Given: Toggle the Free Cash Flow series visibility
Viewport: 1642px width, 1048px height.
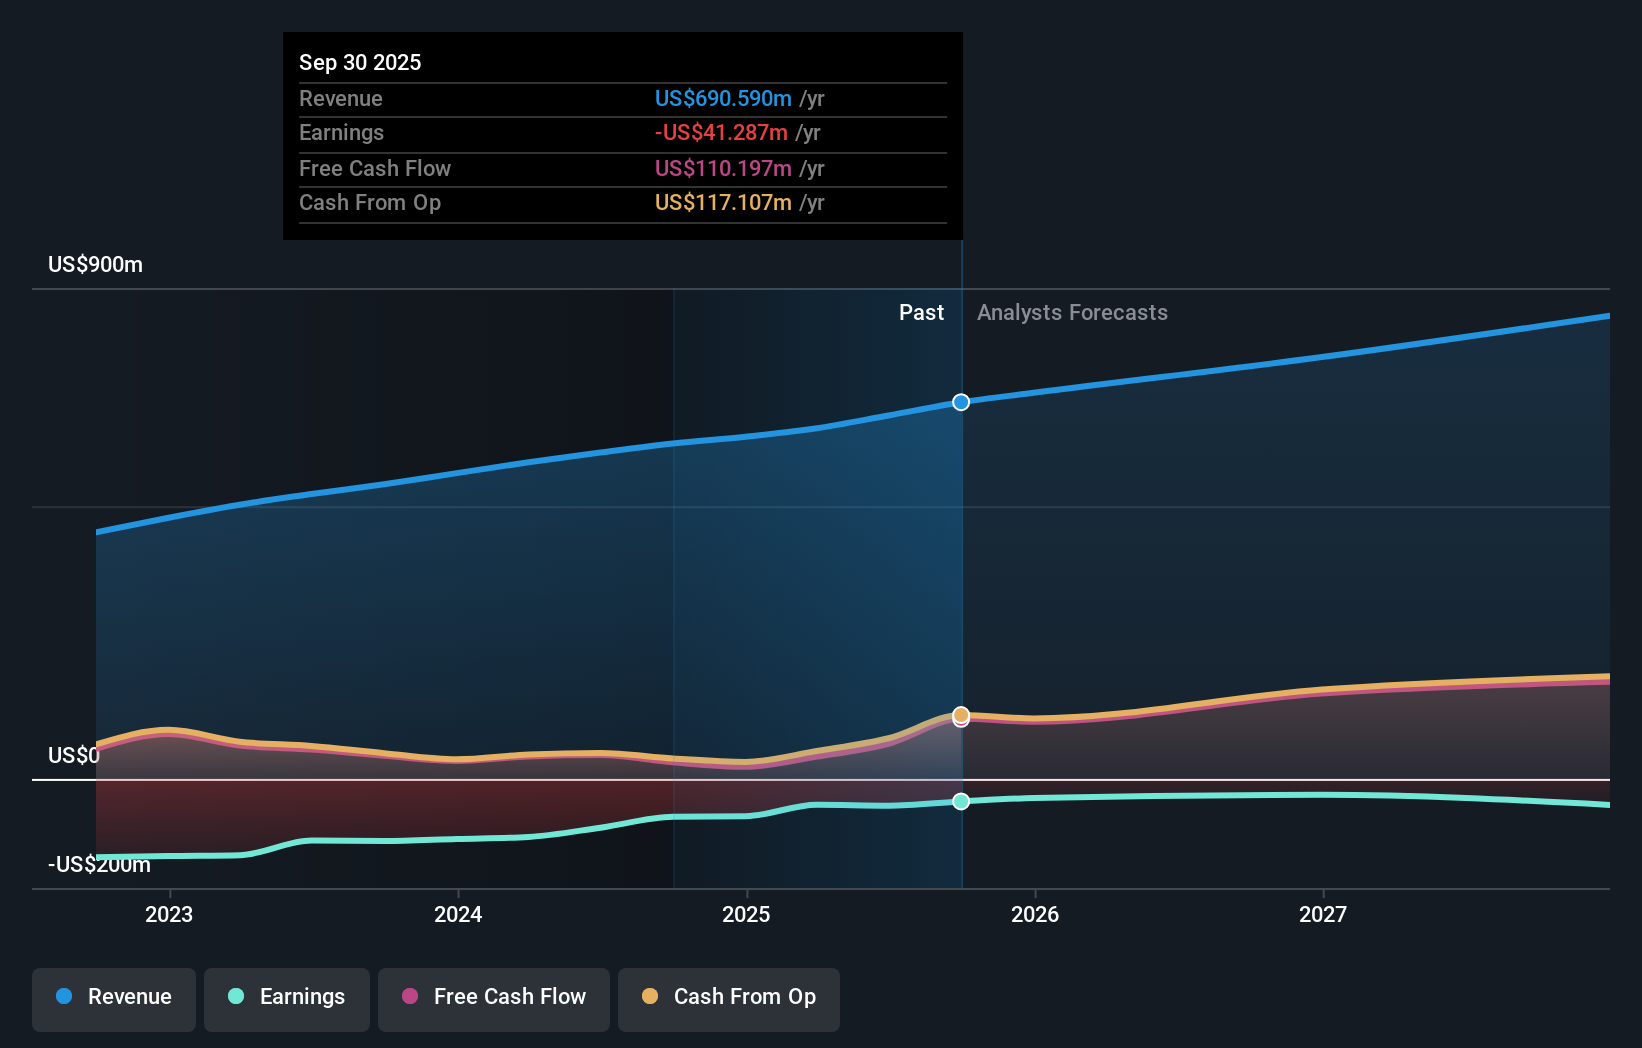Looking at the screenshot, I should pos(493,998).
